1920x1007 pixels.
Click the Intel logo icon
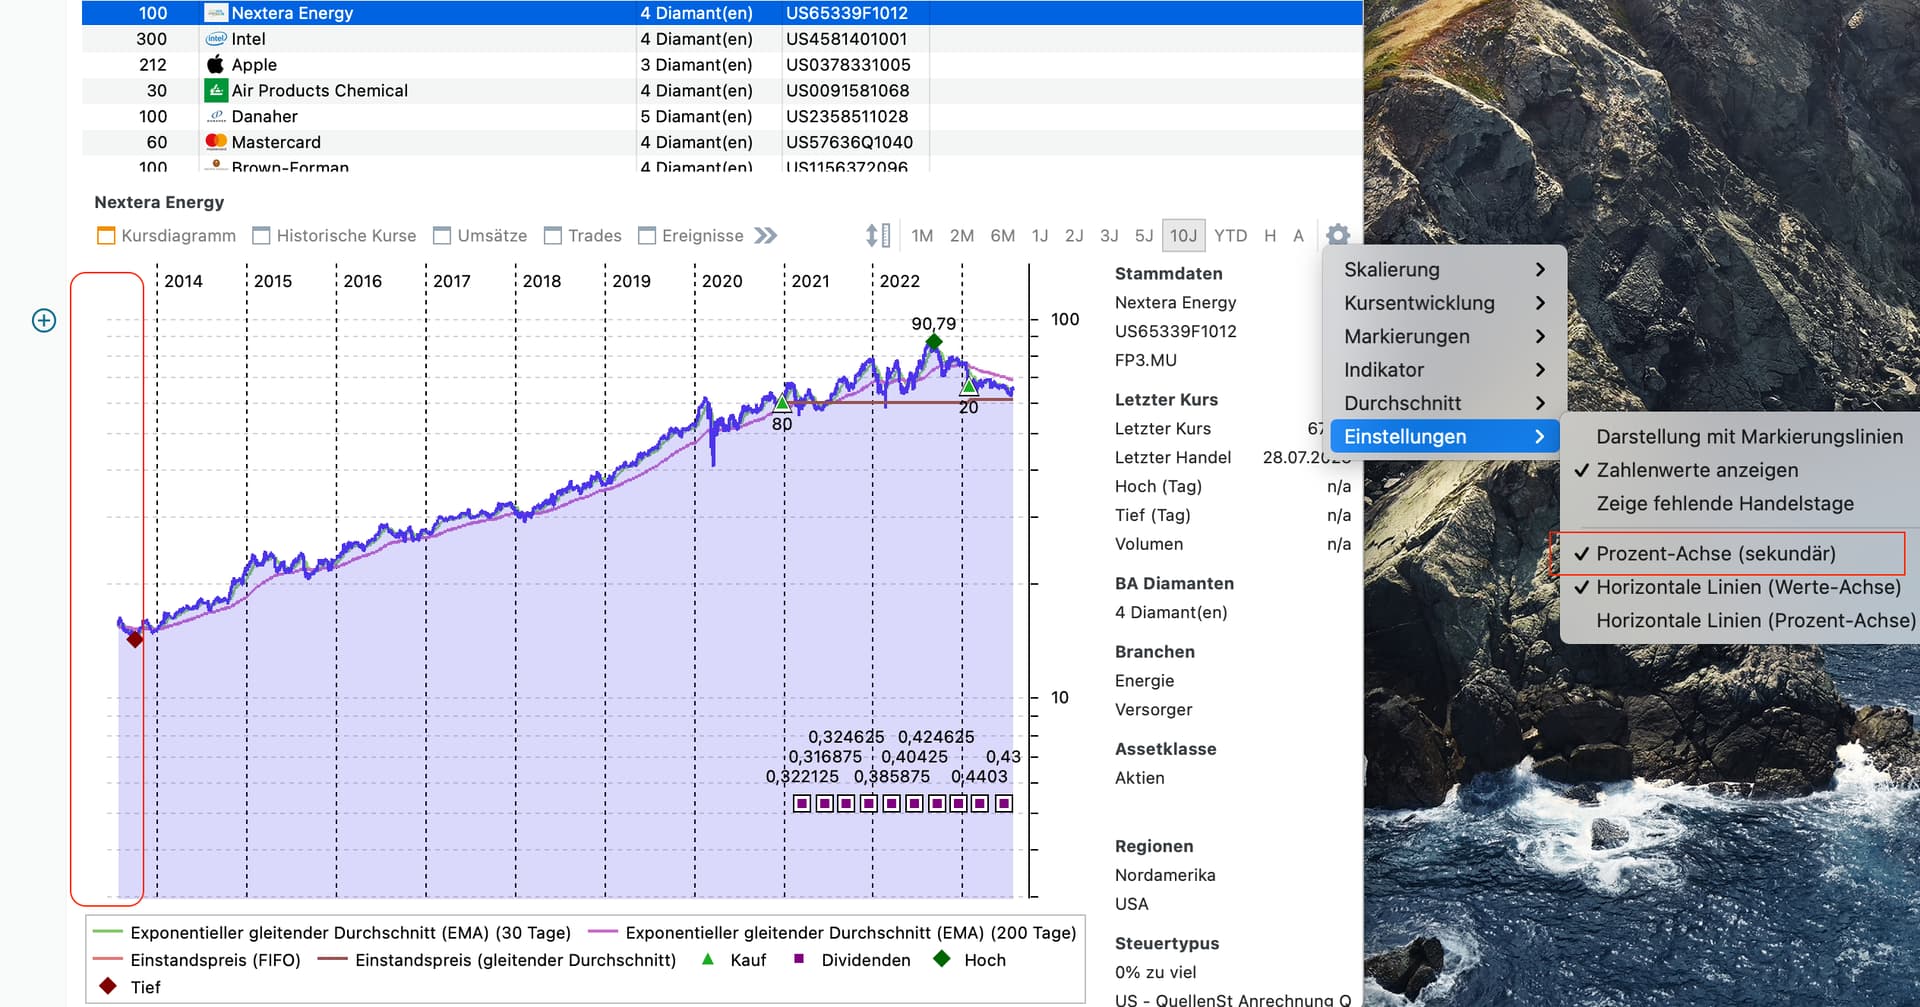(215, 39)
